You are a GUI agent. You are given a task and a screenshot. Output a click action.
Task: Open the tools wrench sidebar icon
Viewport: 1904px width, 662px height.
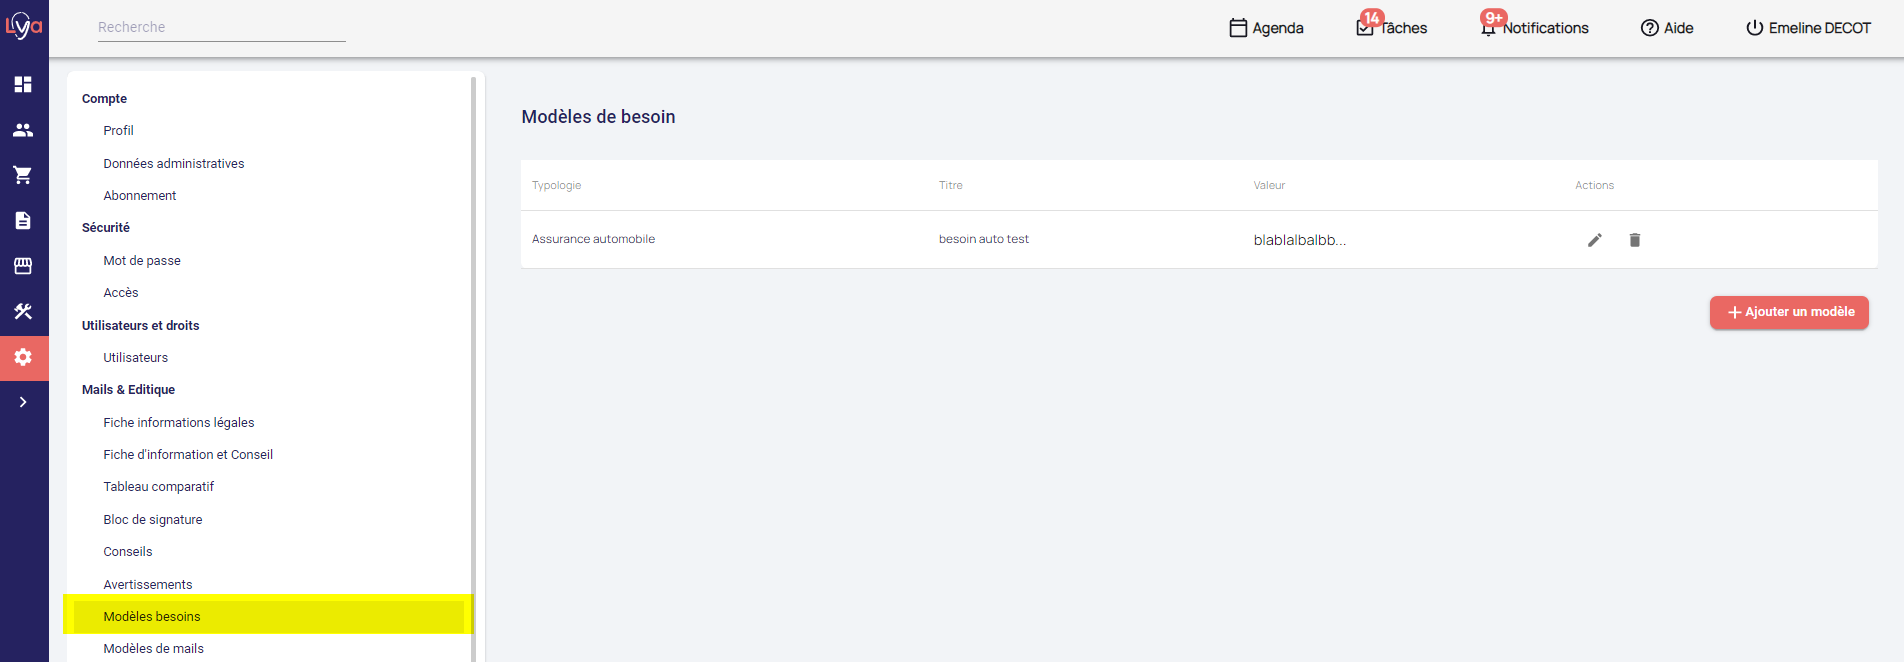point(23,311)
